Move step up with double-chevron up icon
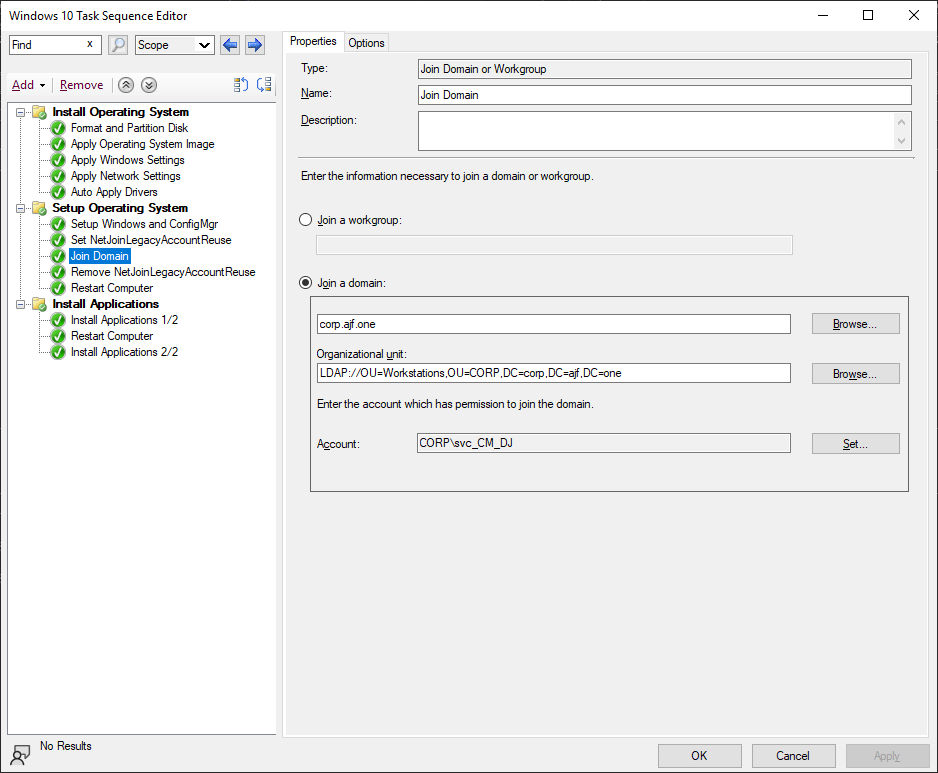Image resolution: width=938 pixels, height=773 pixels. (x=126, y=85)
